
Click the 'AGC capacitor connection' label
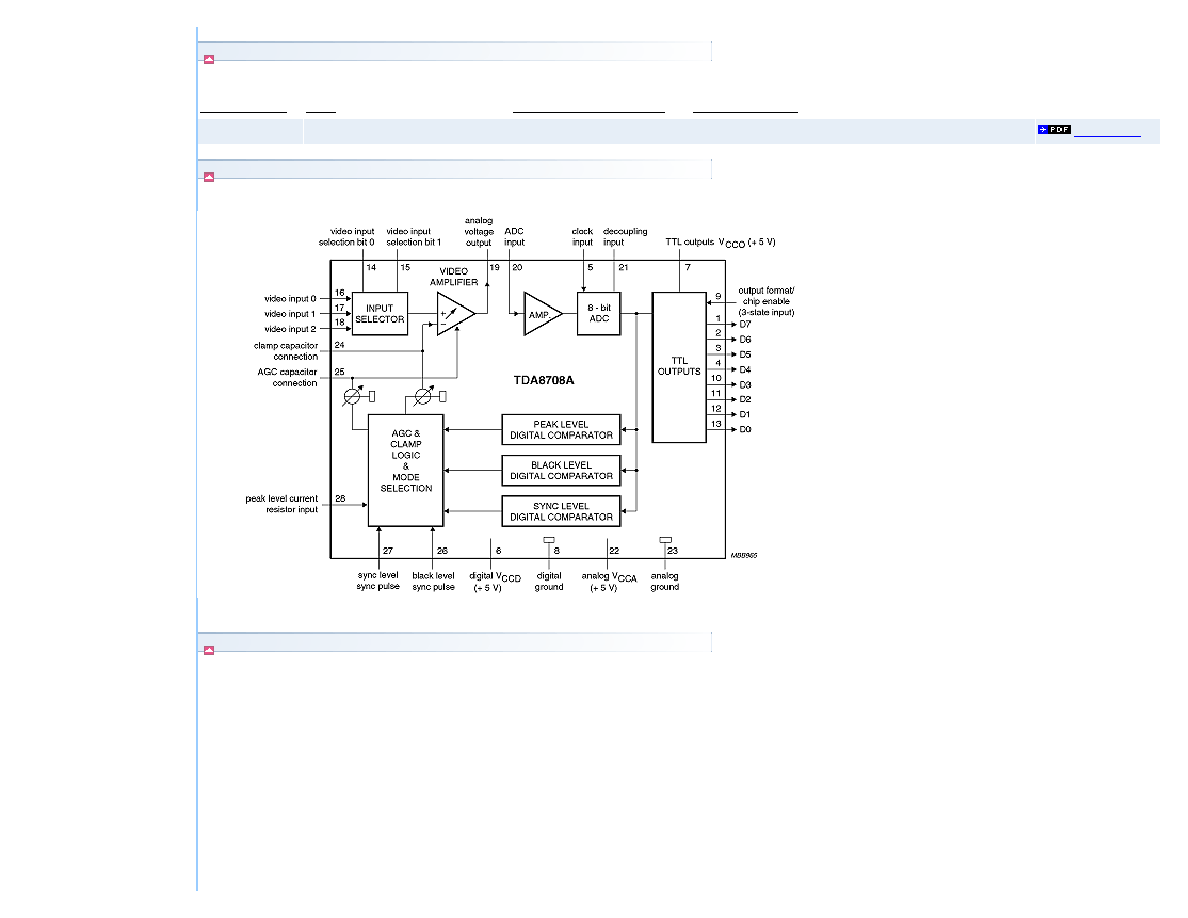[x=287, y=377]
